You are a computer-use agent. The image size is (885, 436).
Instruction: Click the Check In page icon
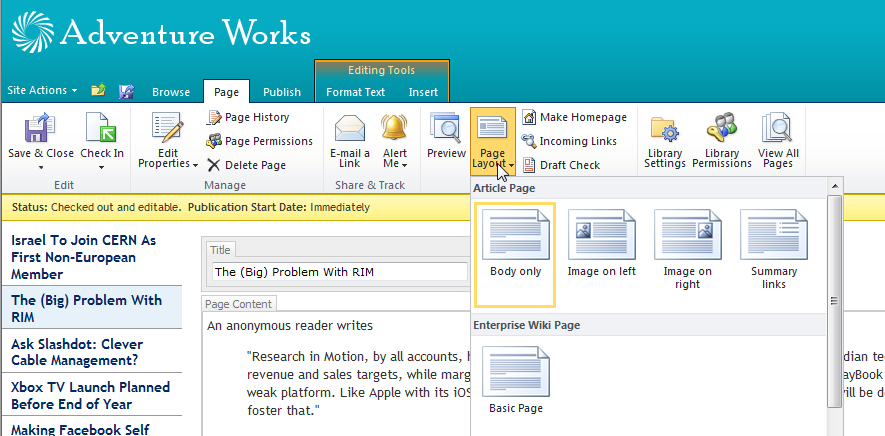[x=101, y=127]
